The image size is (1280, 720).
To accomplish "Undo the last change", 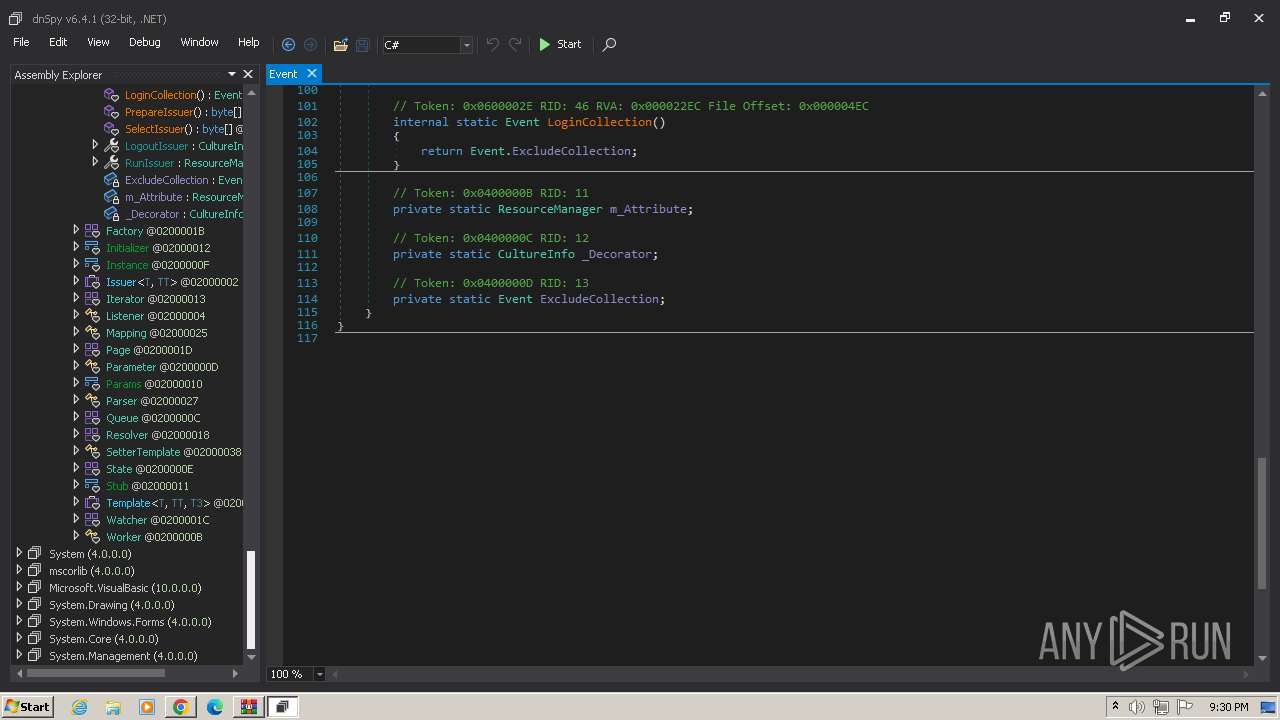I will tap(493, 44).
